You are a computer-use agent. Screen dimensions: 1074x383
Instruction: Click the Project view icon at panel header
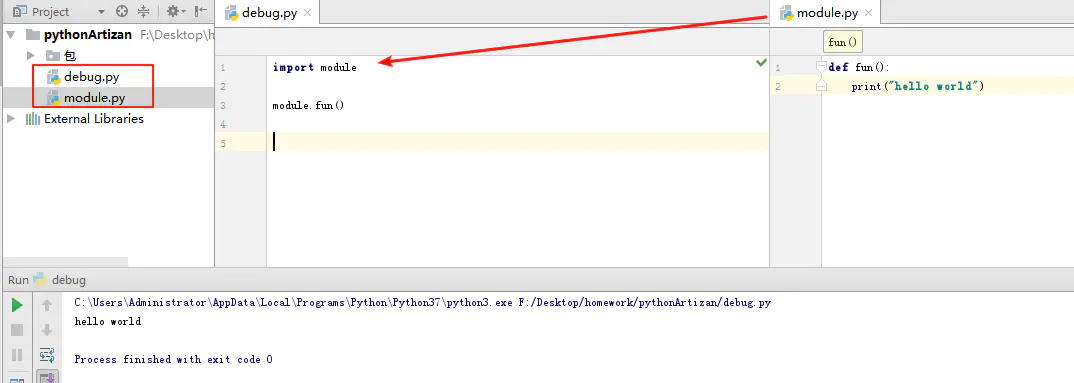tap(20, 11)
